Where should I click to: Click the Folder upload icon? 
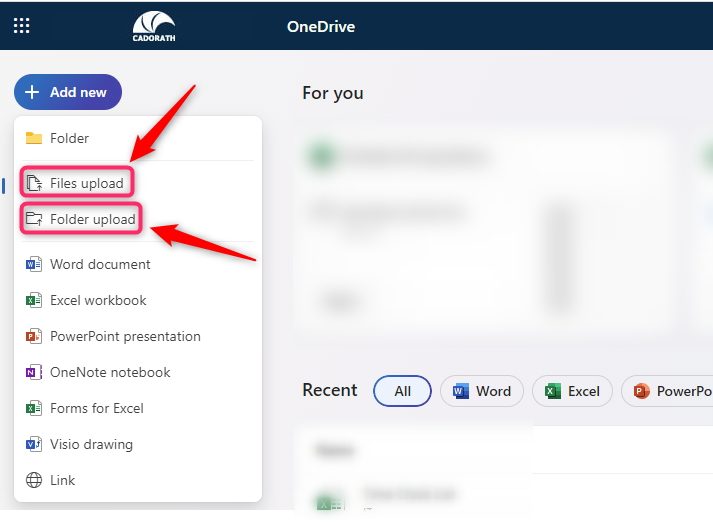(34, 219)
